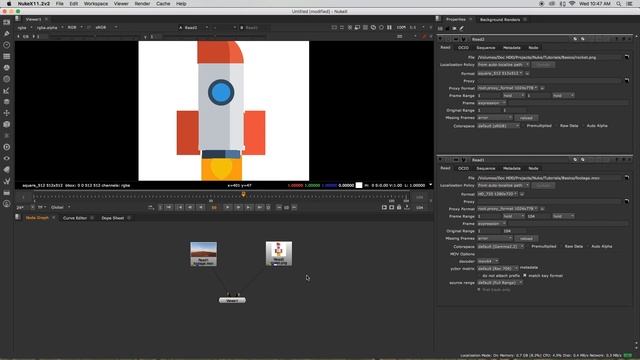Click the Read1 footage node thumbnail
This screenshot has height=360, width=640.
[204, 254]
